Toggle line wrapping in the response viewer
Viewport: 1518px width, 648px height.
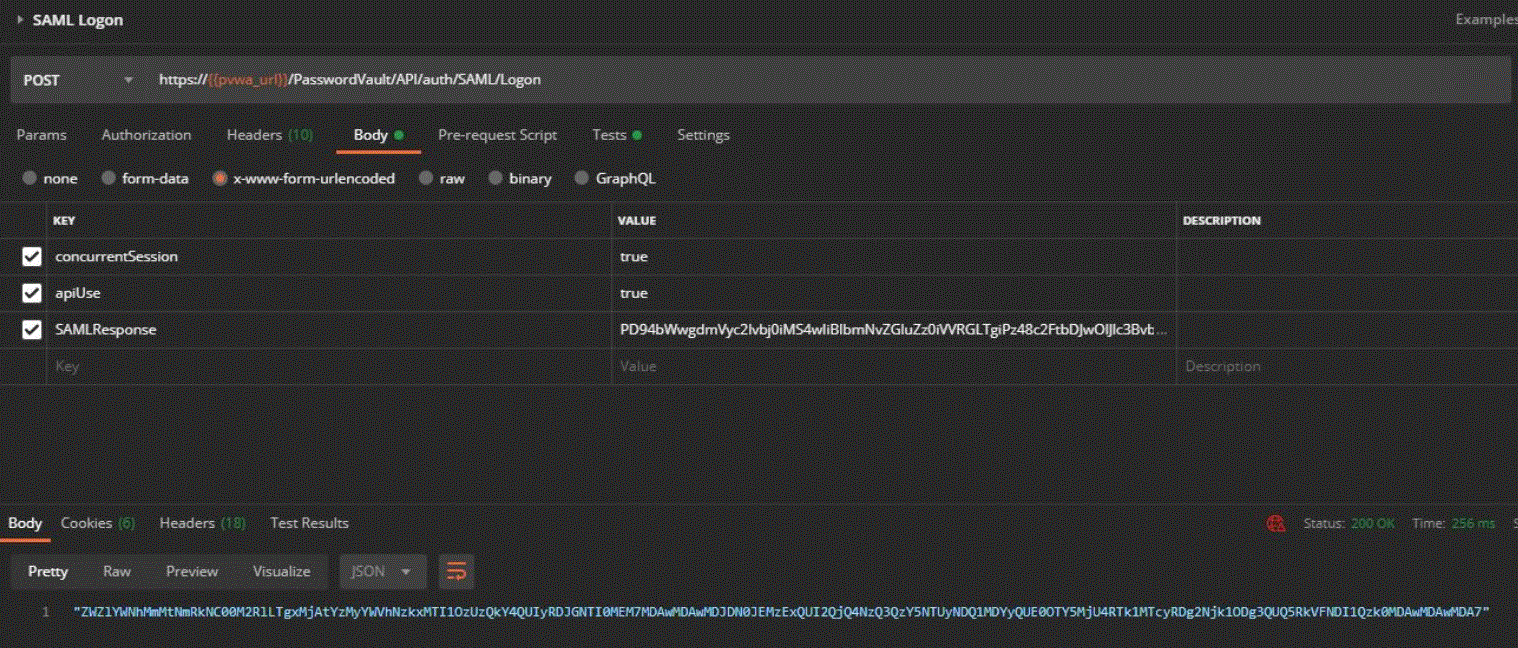[457, 571]
